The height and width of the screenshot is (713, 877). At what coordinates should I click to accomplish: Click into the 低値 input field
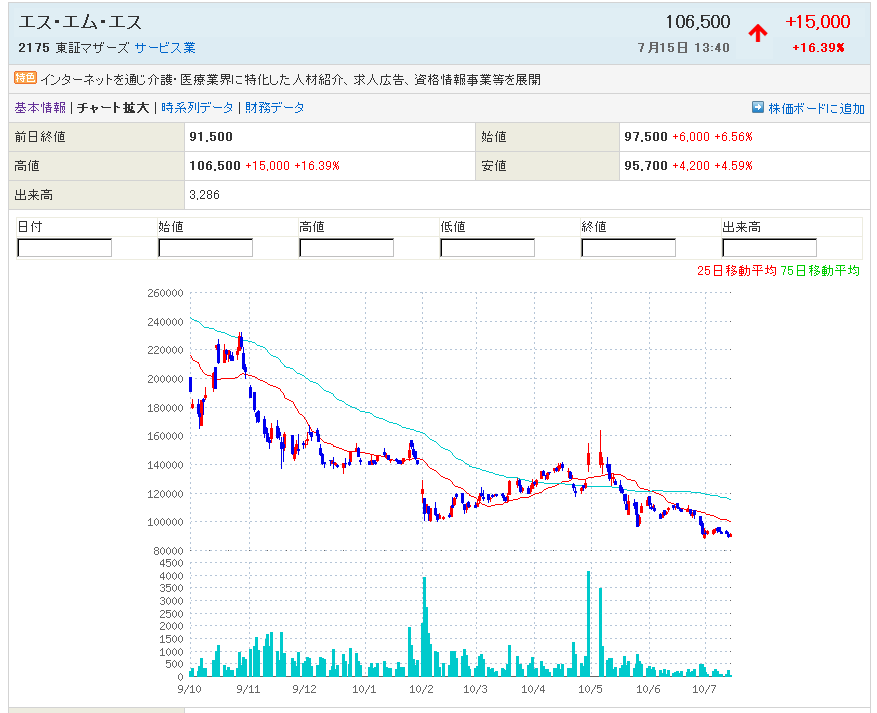[487, 247]
